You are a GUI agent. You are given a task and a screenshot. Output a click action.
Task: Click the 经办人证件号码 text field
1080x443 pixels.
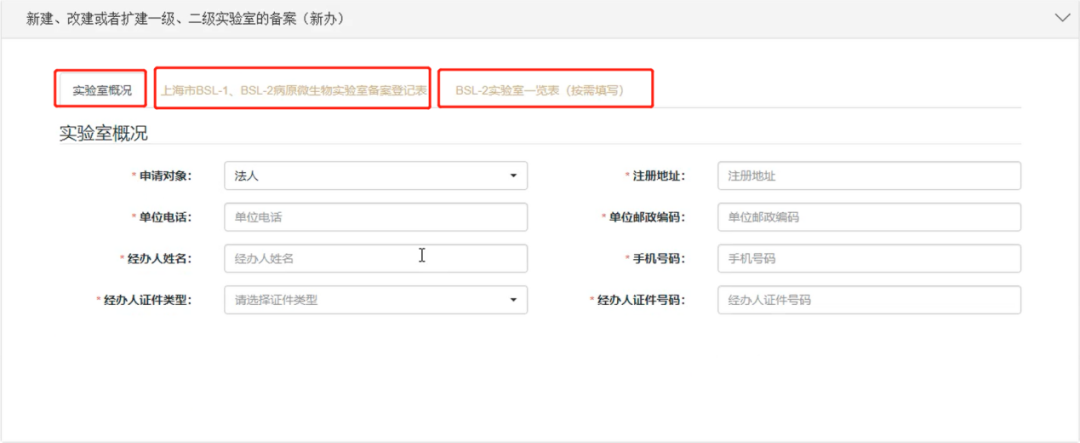[x=868, y=300]
